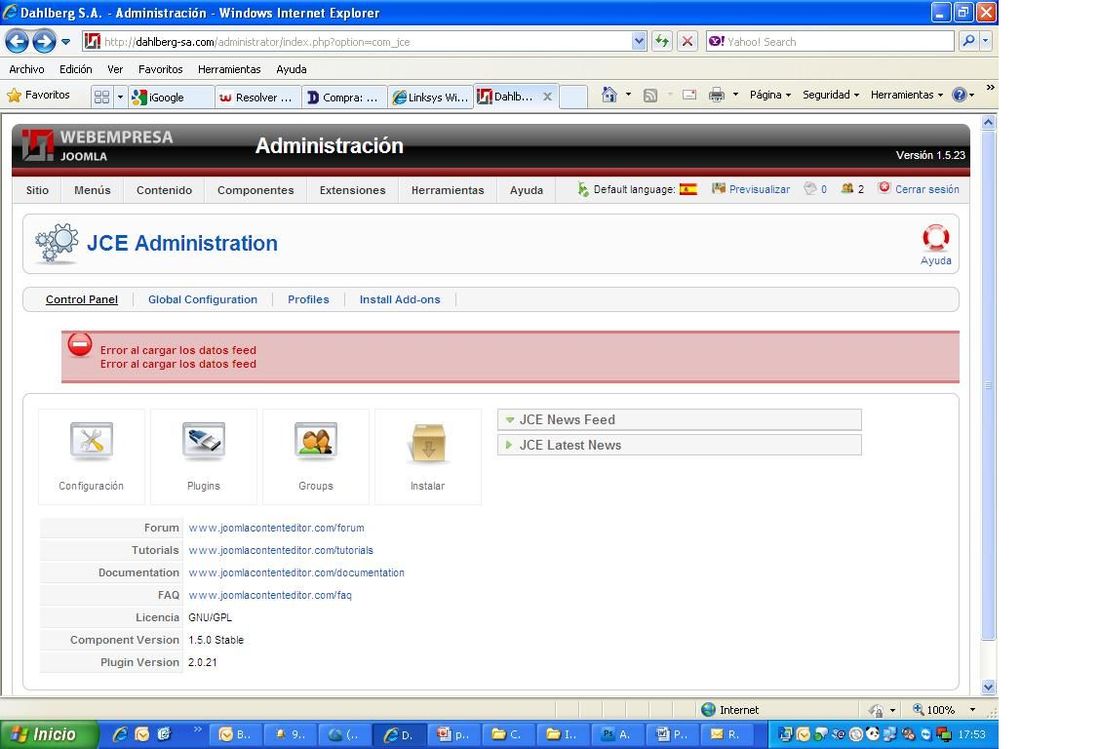Image resolution: width=1100 pixels, height=749 pixels.
Task: Click the system tray clock 17:53
Action: [971, 734]
